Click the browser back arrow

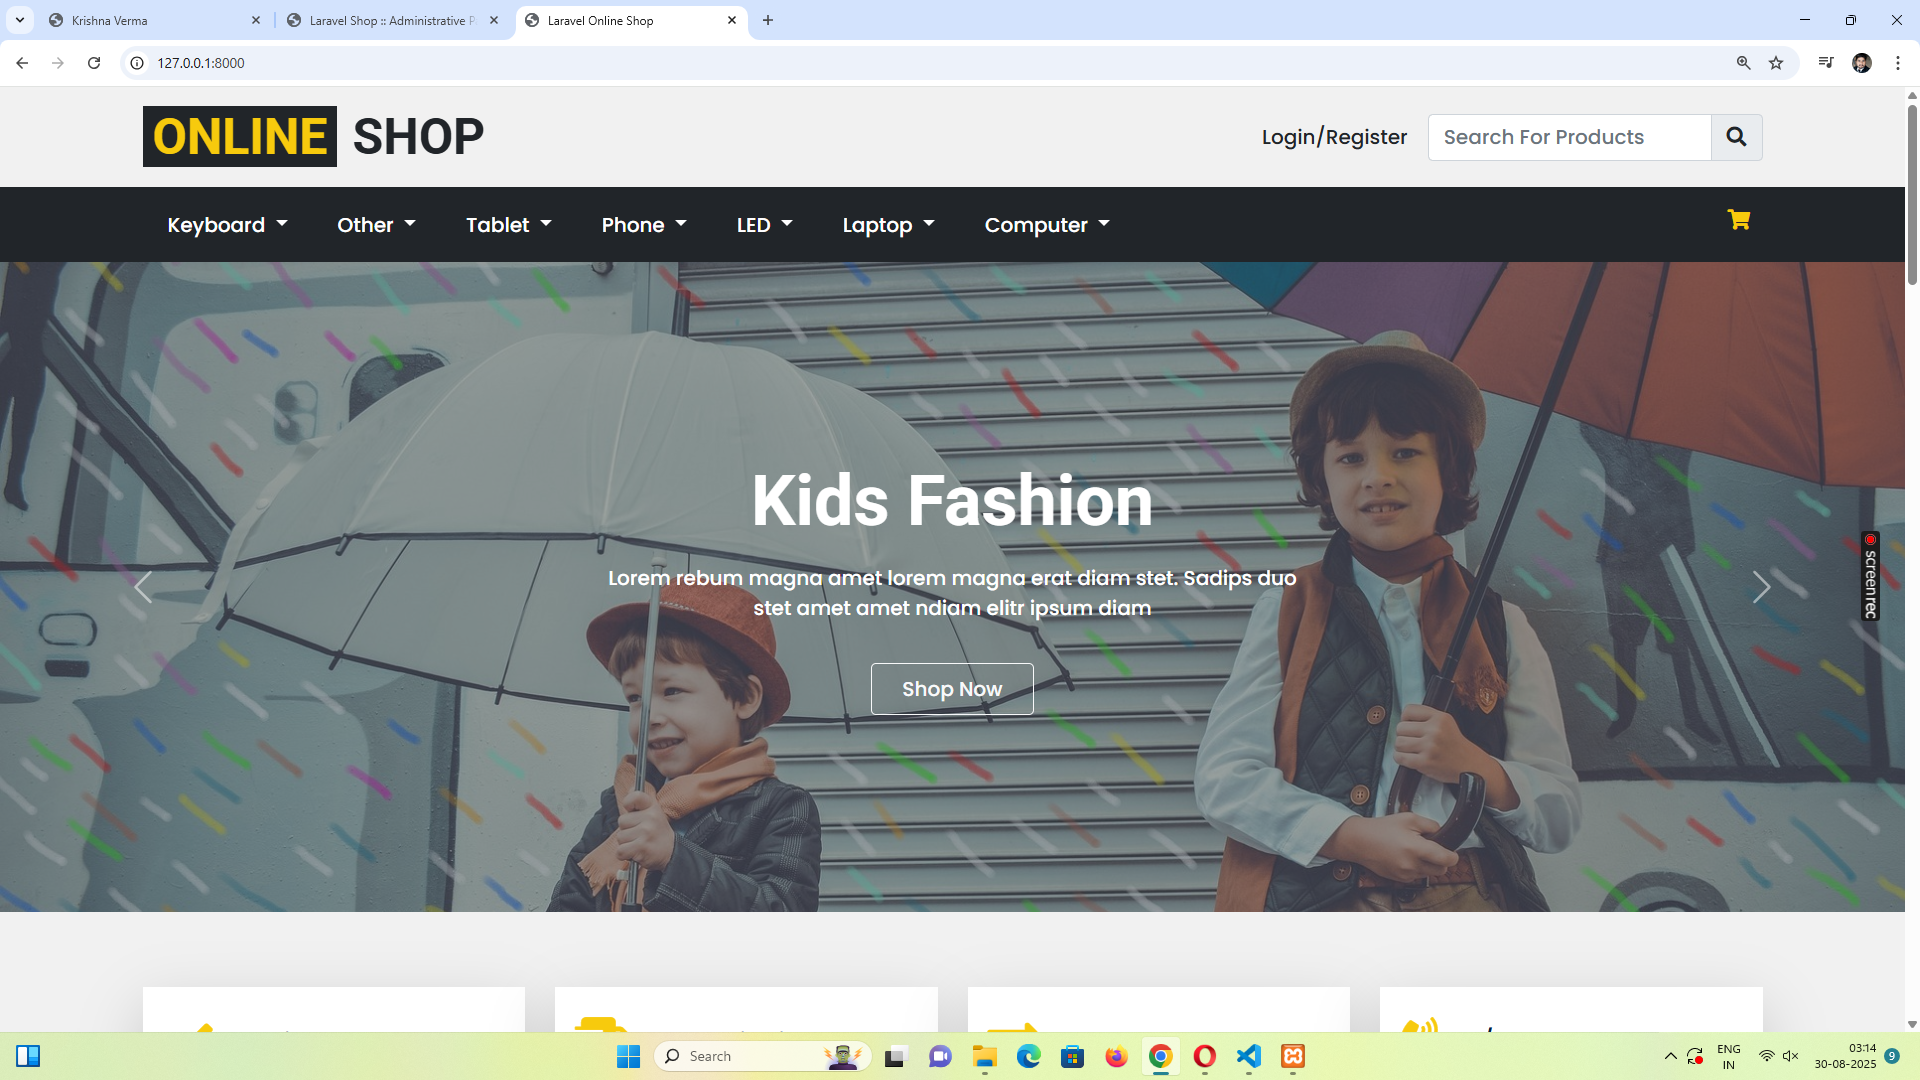[22, 63]
